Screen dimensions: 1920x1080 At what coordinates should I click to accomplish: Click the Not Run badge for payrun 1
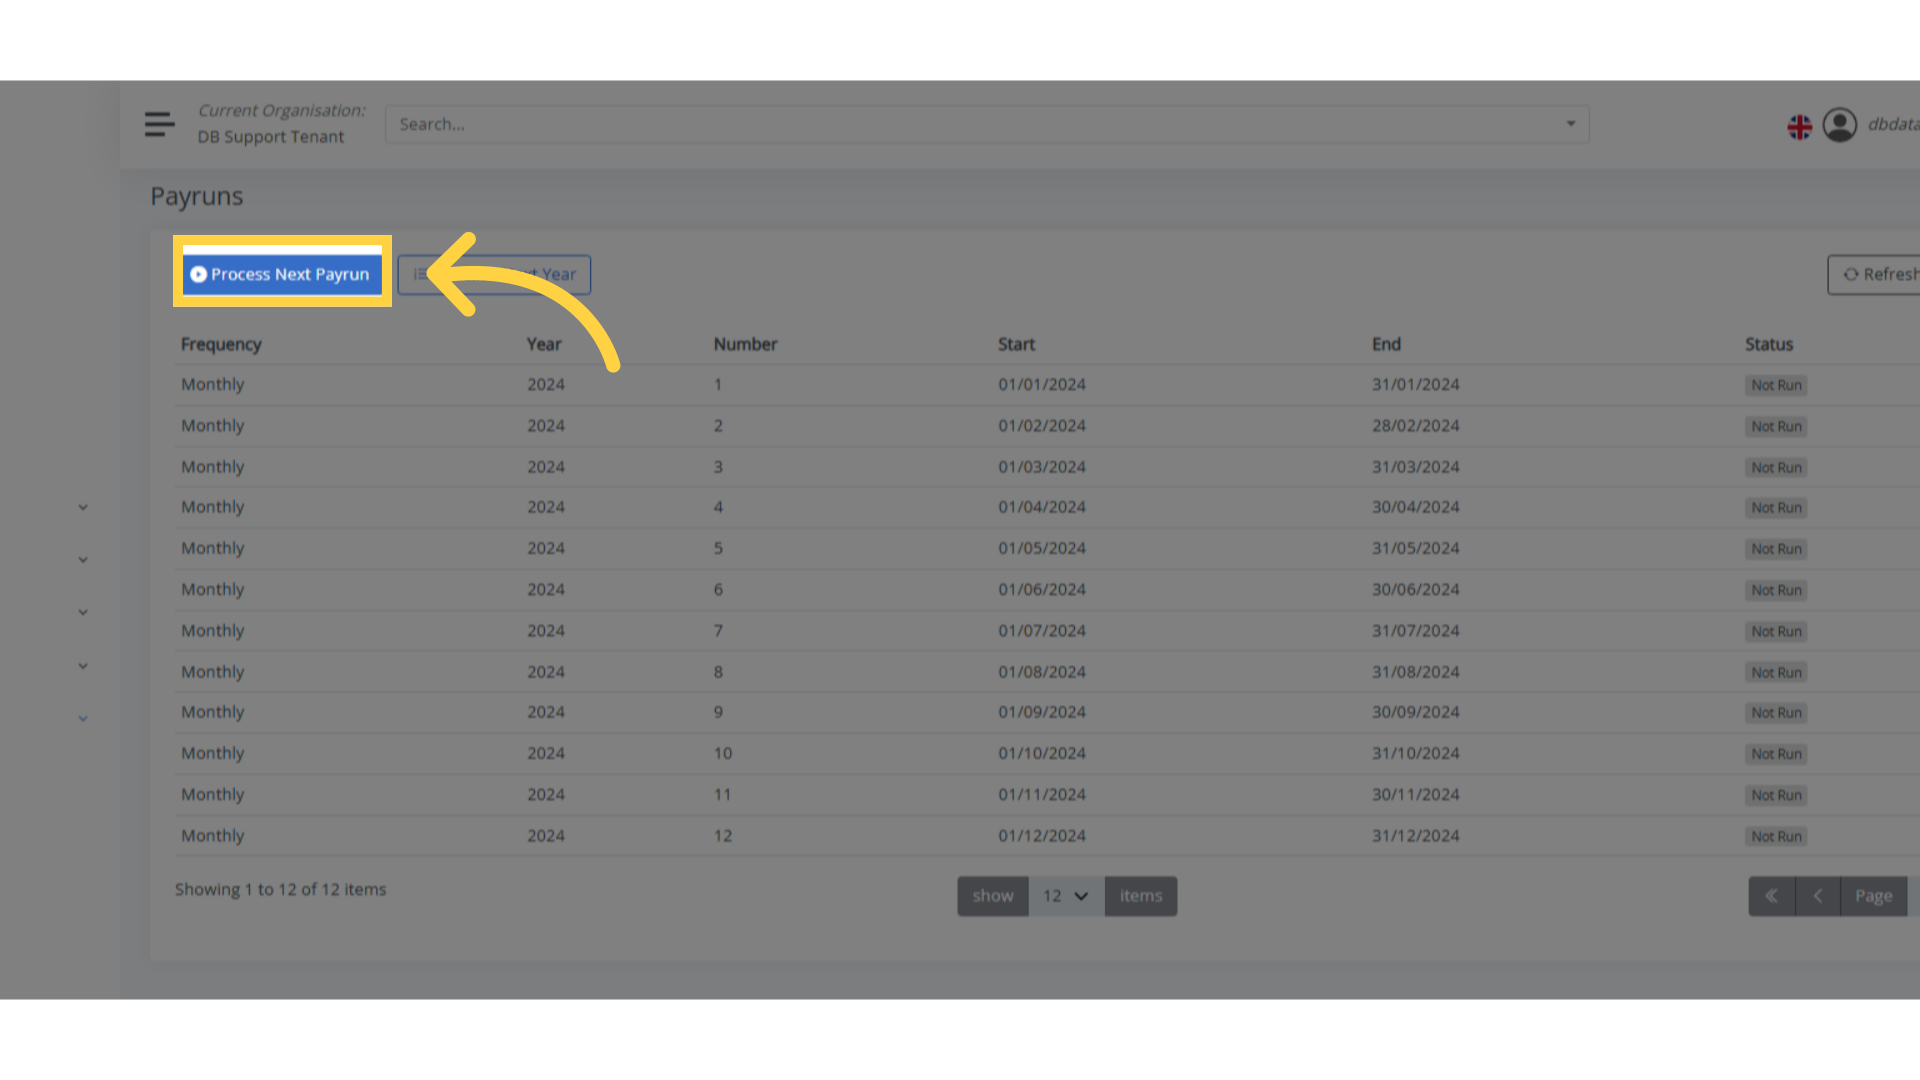[1775, 385]
